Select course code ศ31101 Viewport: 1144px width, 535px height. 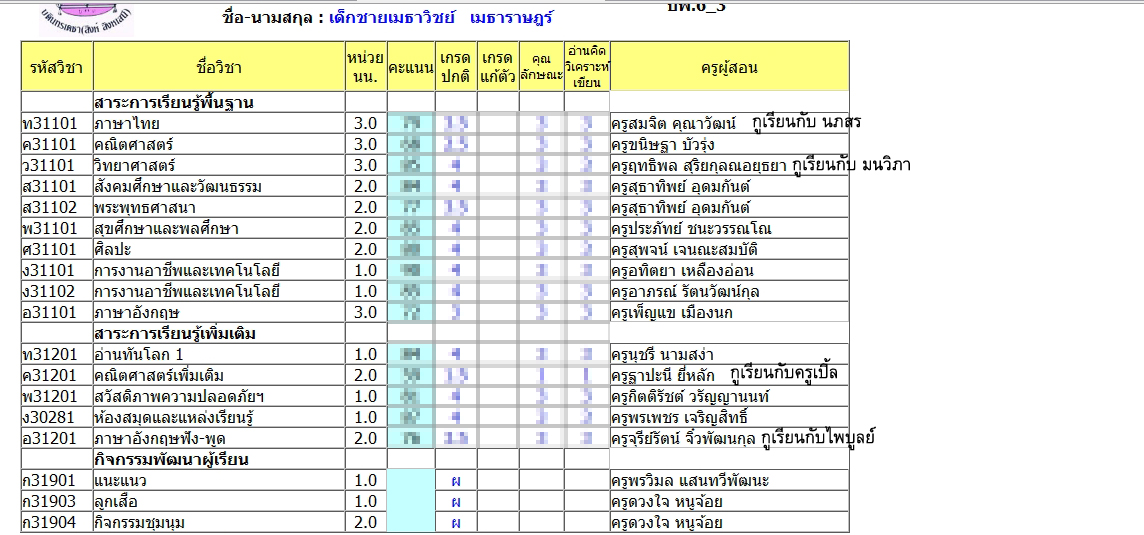50,250
